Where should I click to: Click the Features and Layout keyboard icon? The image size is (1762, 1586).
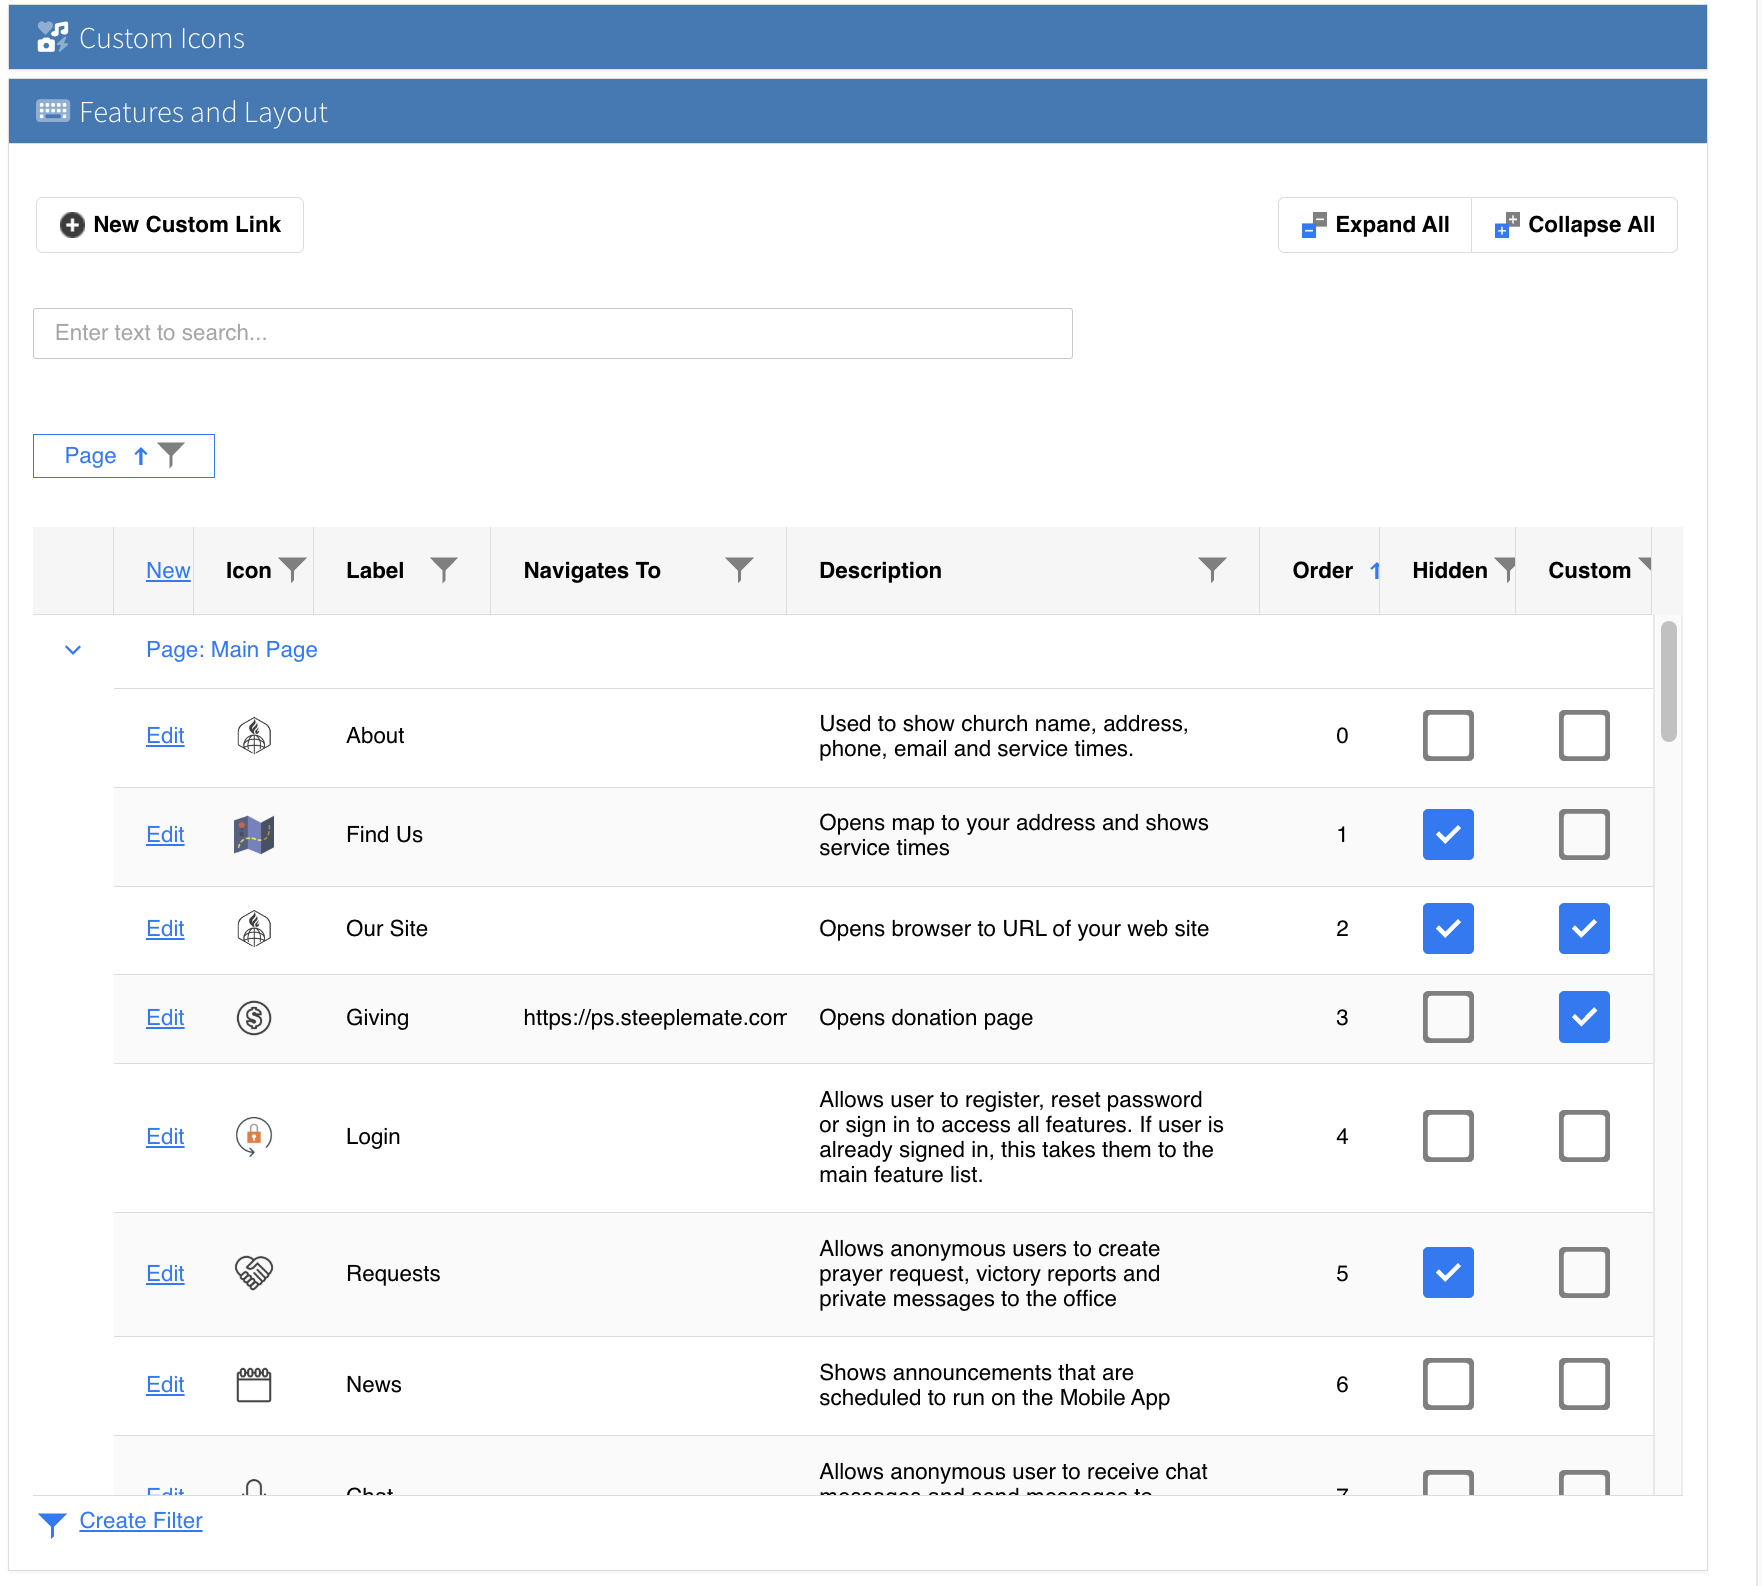coord(52,111)
